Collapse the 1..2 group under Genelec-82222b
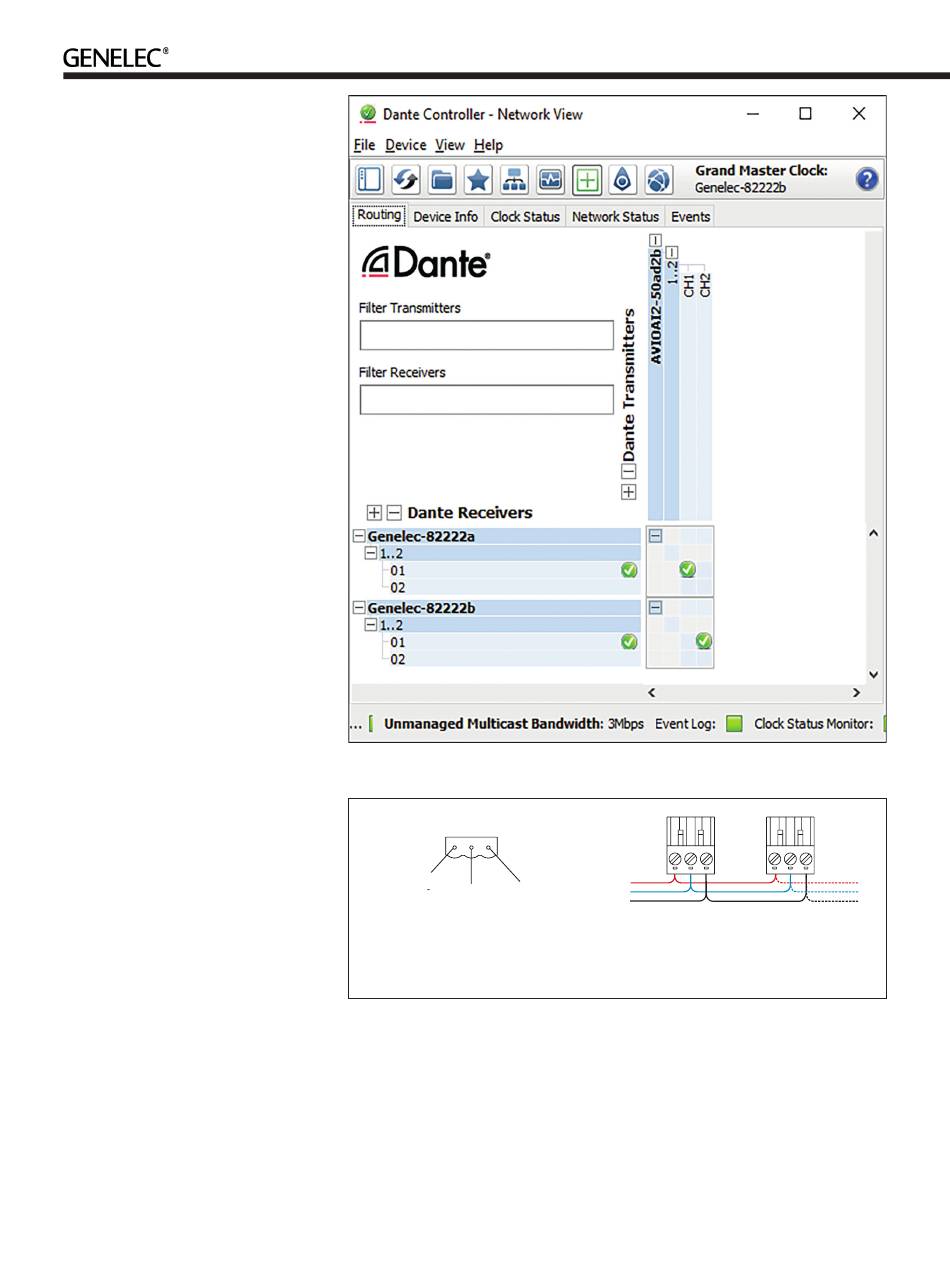The width and height of the screenshot is (950, 1264). click(371, 625)
